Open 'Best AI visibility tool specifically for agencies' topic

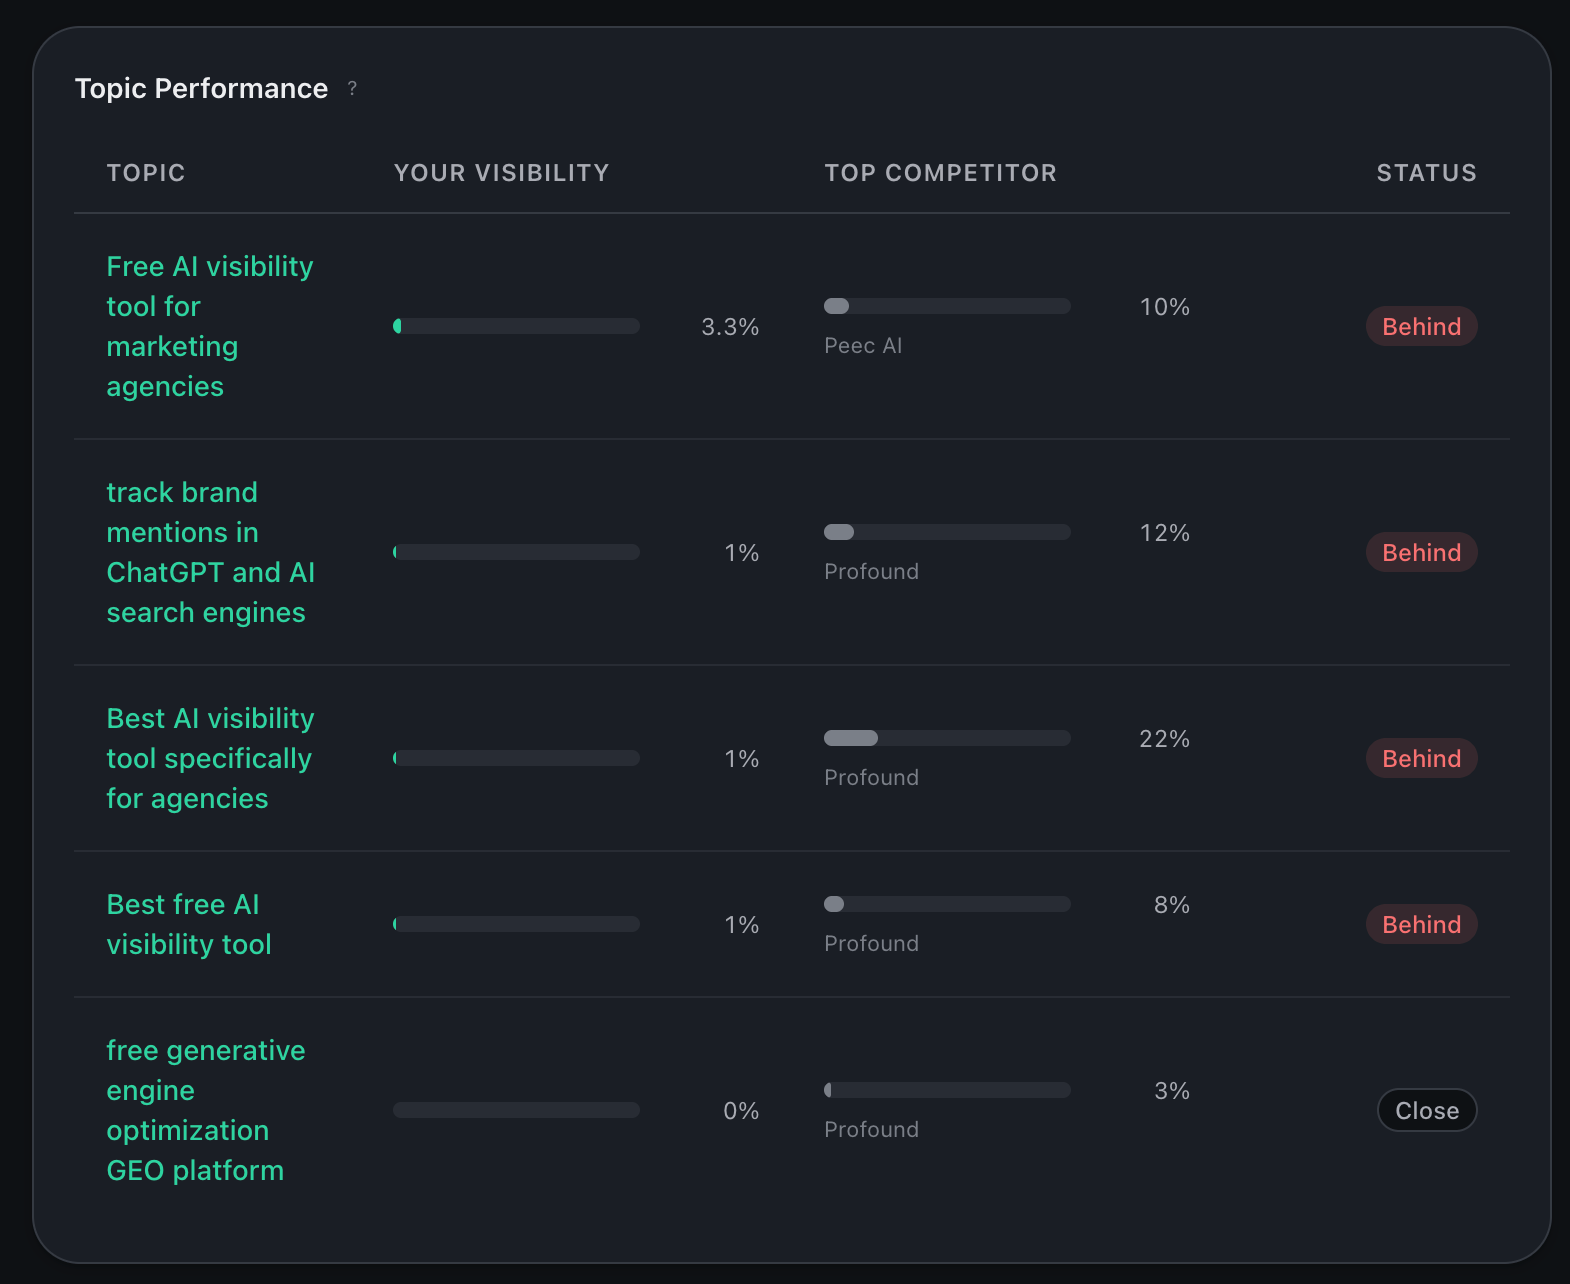(211, 758)
